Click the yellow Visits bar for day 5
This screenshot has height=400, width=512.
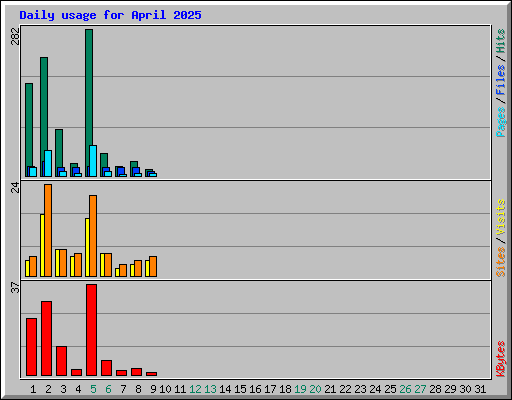87,247
